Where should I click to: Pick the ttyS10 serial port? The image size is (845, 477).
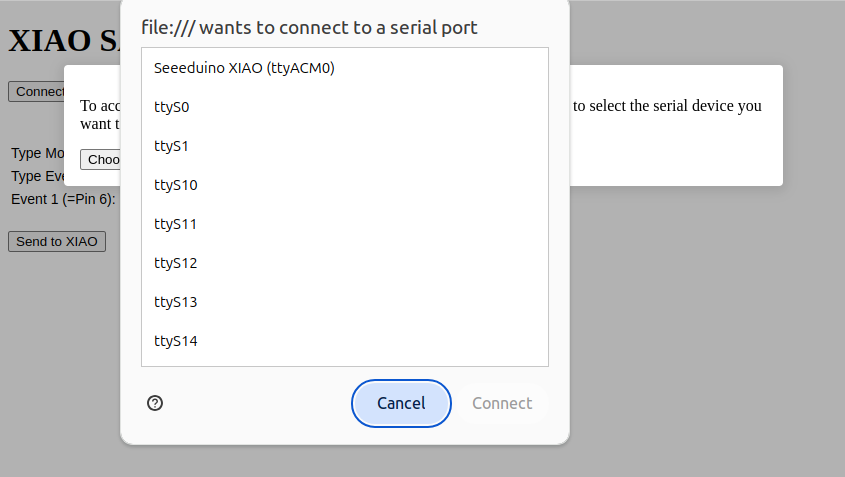click(x=175, y=185)
